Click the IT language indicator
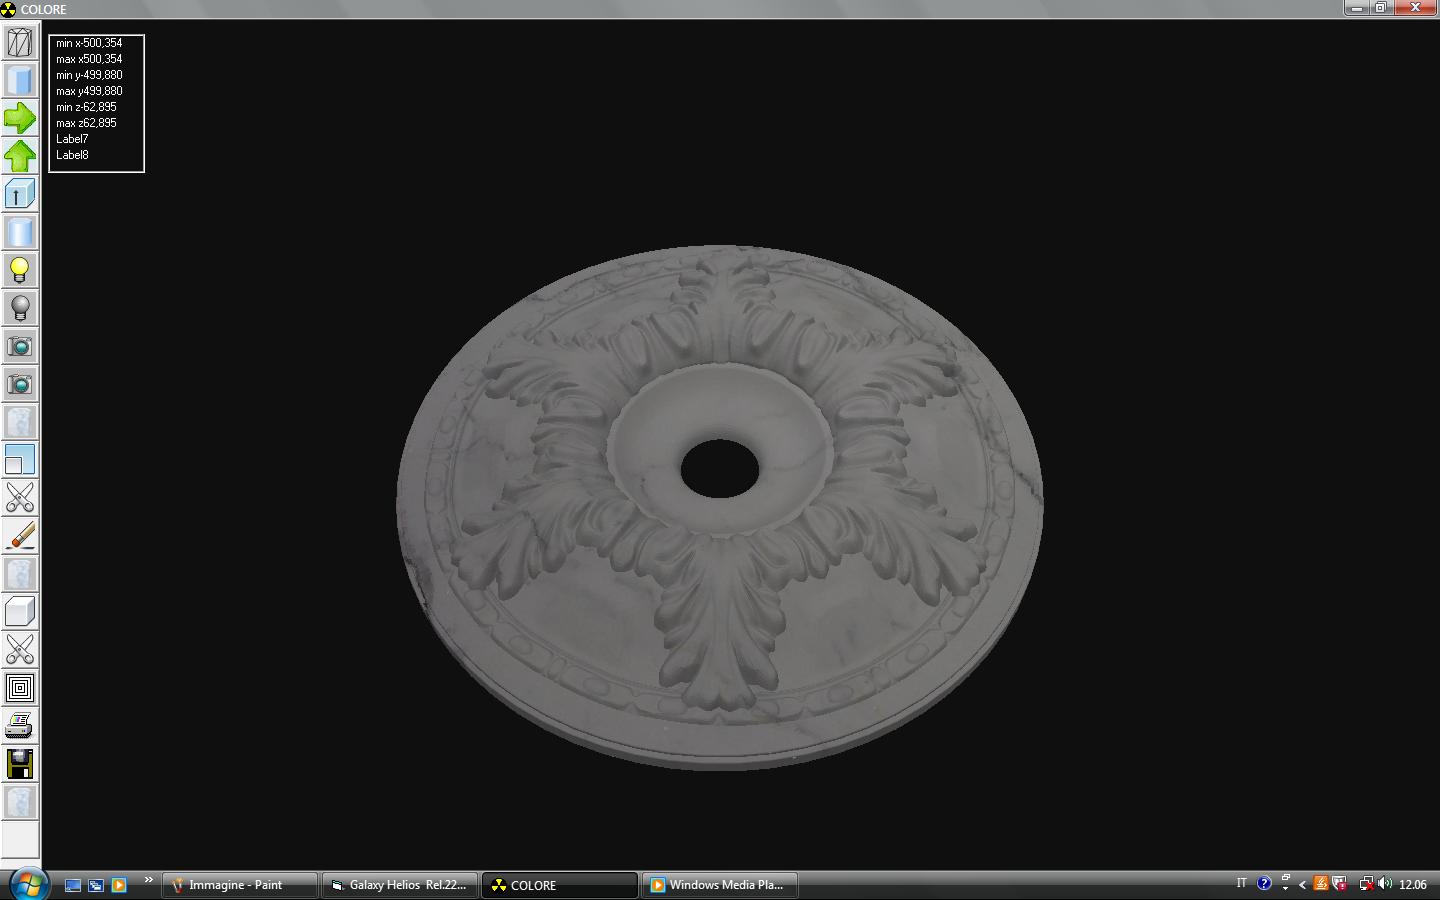Image resolution: width=1440 pixels, height=900 pixels. pyautogui.click(x=1241, y=884)
